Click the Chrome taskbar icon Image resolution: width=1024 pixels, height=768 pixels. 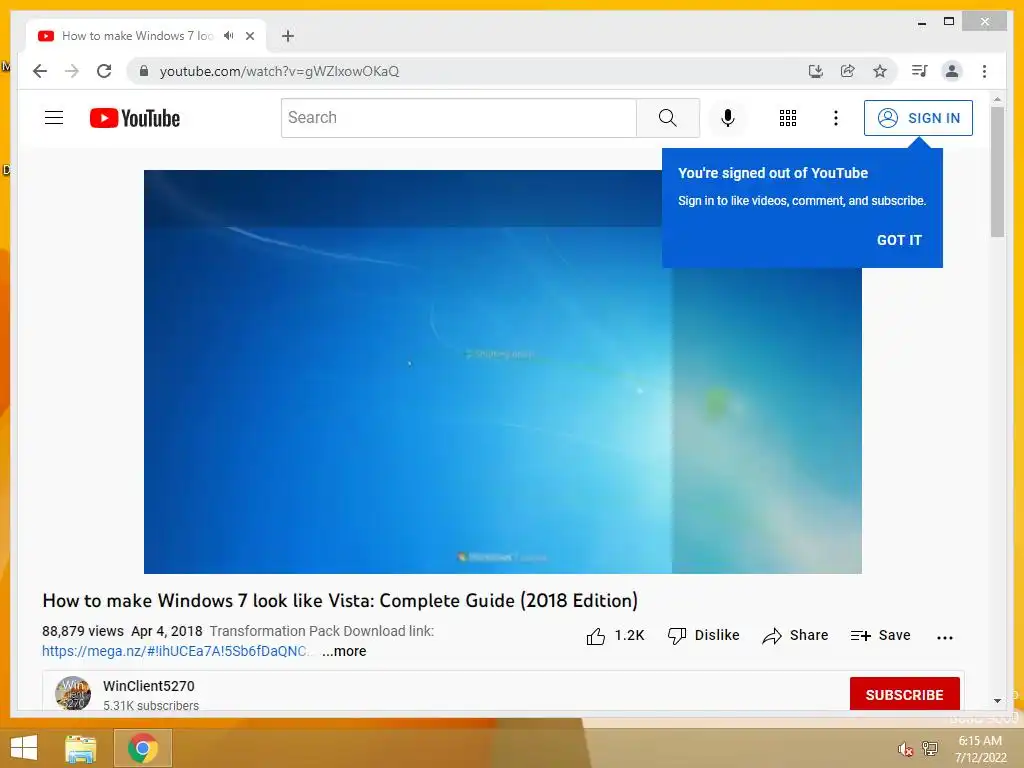(x=143, y=748)
